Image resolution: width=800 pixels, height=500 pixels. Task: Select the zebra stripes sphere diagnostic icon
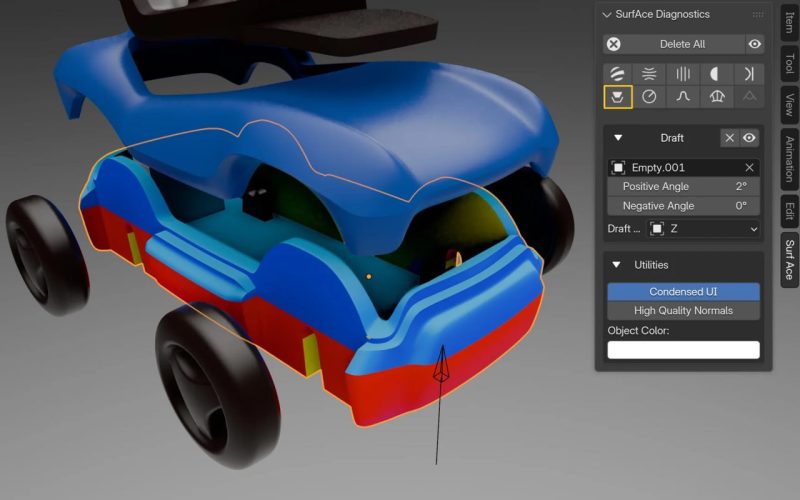click(x=618, y=73)
